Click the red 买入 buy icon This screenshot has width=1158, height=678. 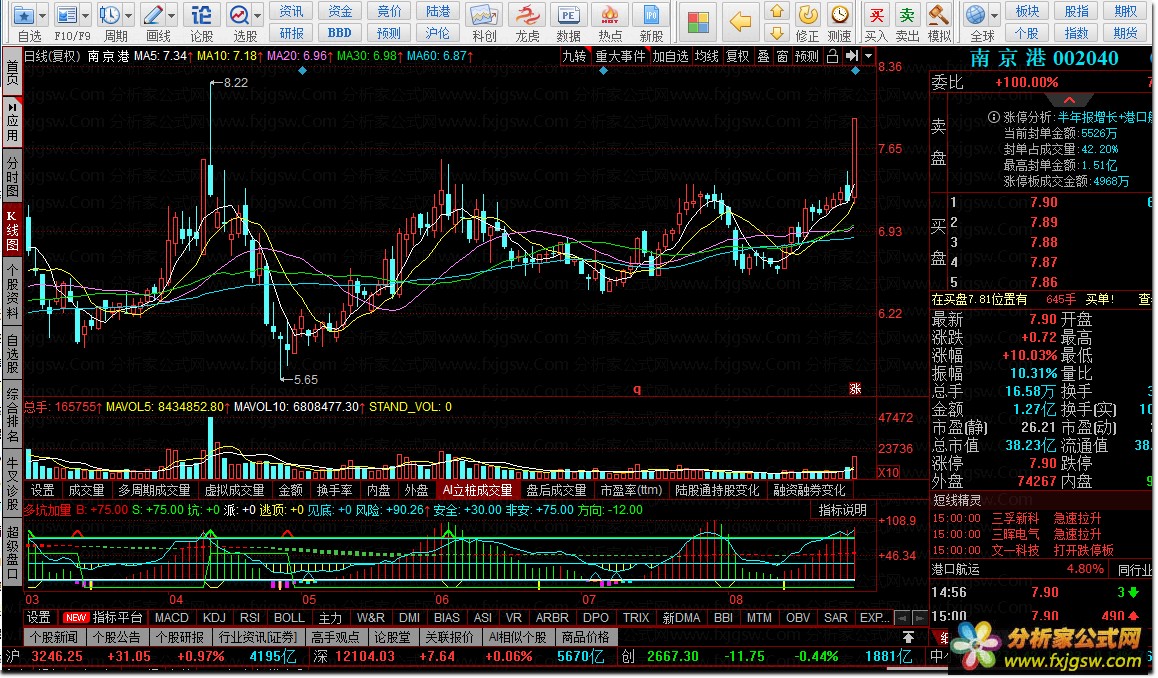(x=876, y=16)
